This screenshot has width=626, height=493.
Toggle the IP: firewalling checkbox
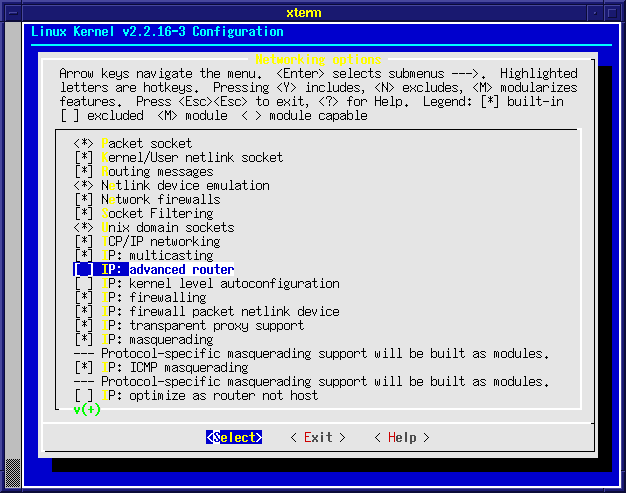tap(83, 298)
